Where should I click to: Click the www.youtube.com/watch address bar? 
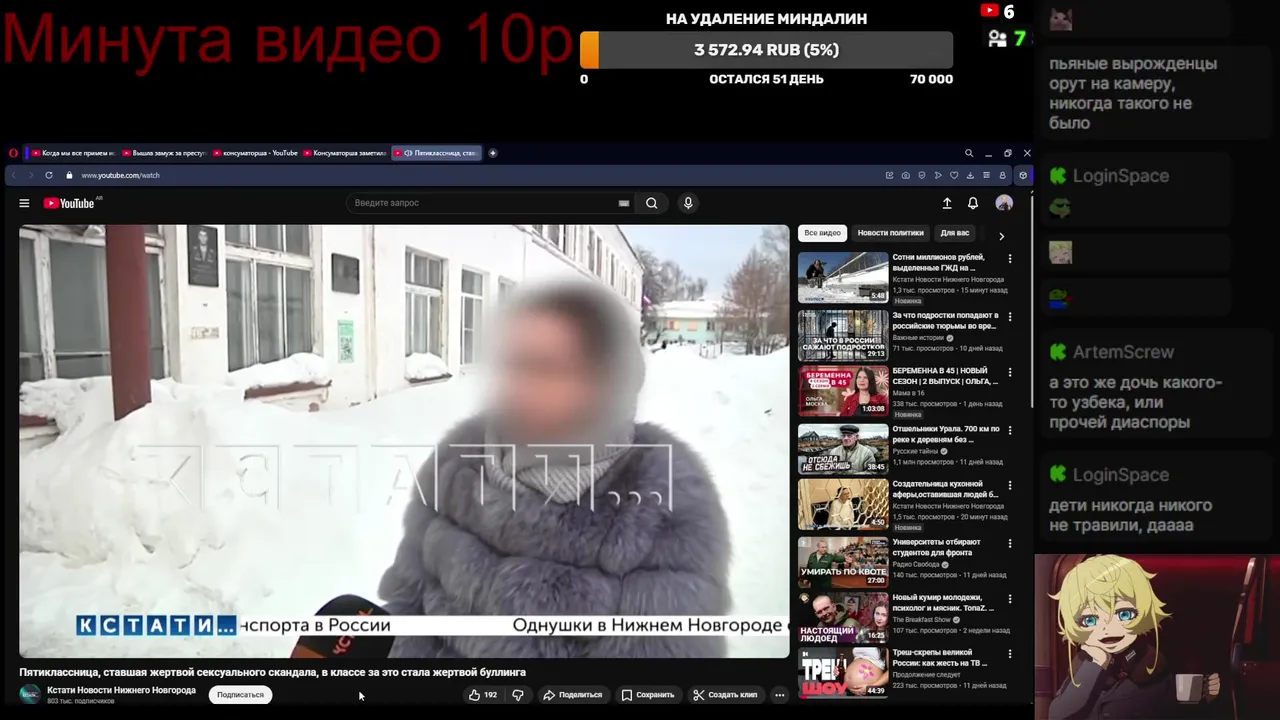(120, 175)
